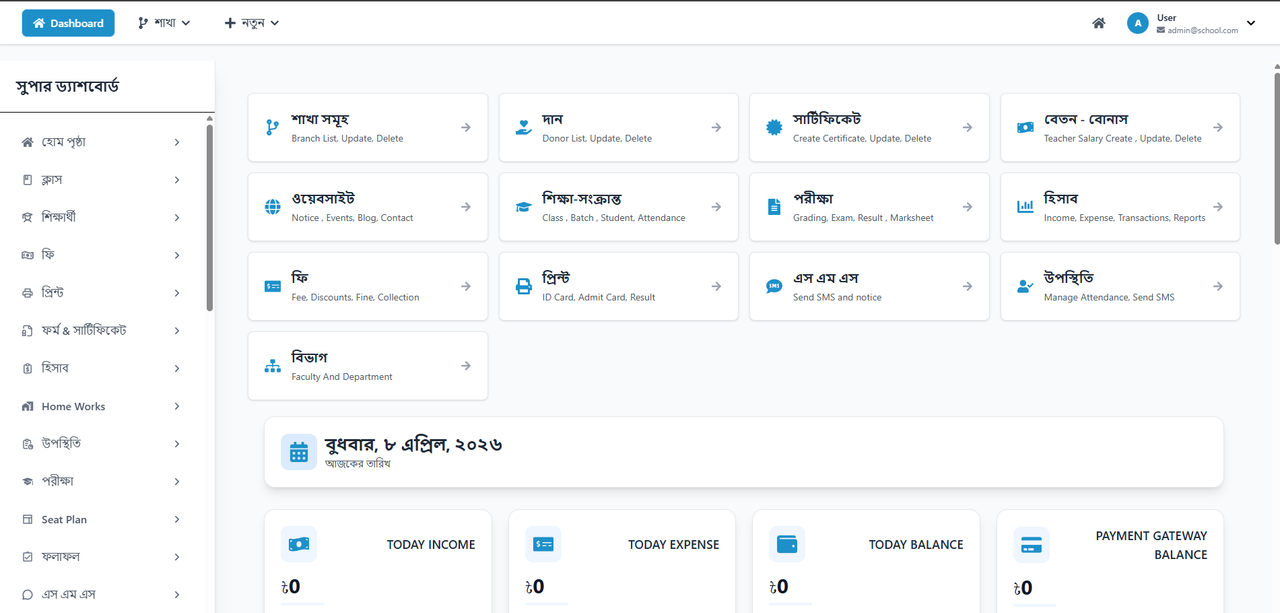Open the শাখা dropdown in top bar
The image size is (1280, 613).
pyautogui.click(x=164, y=23)
